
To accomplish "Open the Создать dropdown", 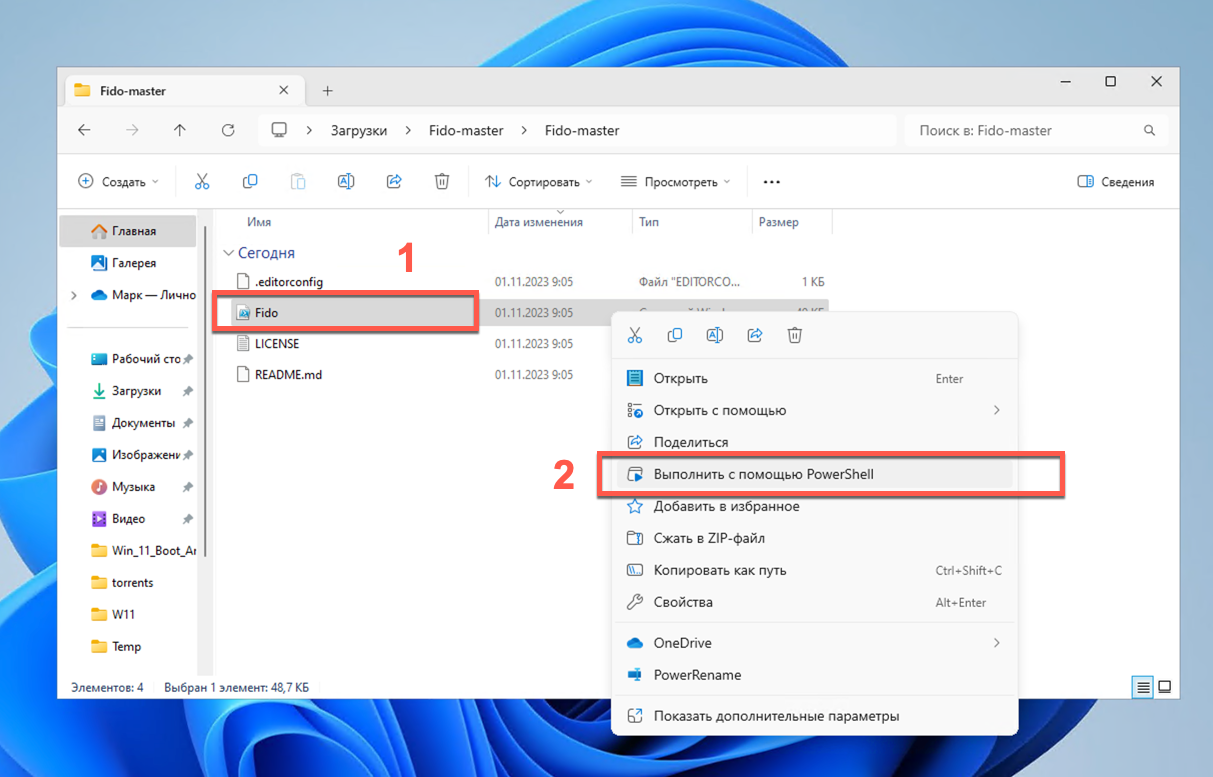I will (118, 182).
